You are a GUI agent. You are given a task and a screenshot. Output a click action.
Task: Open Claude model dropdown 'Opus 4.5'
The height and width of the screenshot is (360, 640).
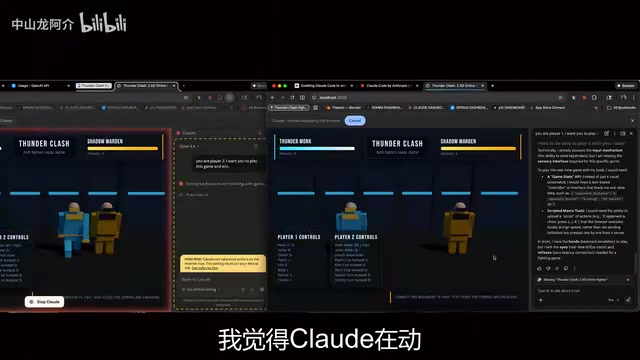[x=189, y=146]
